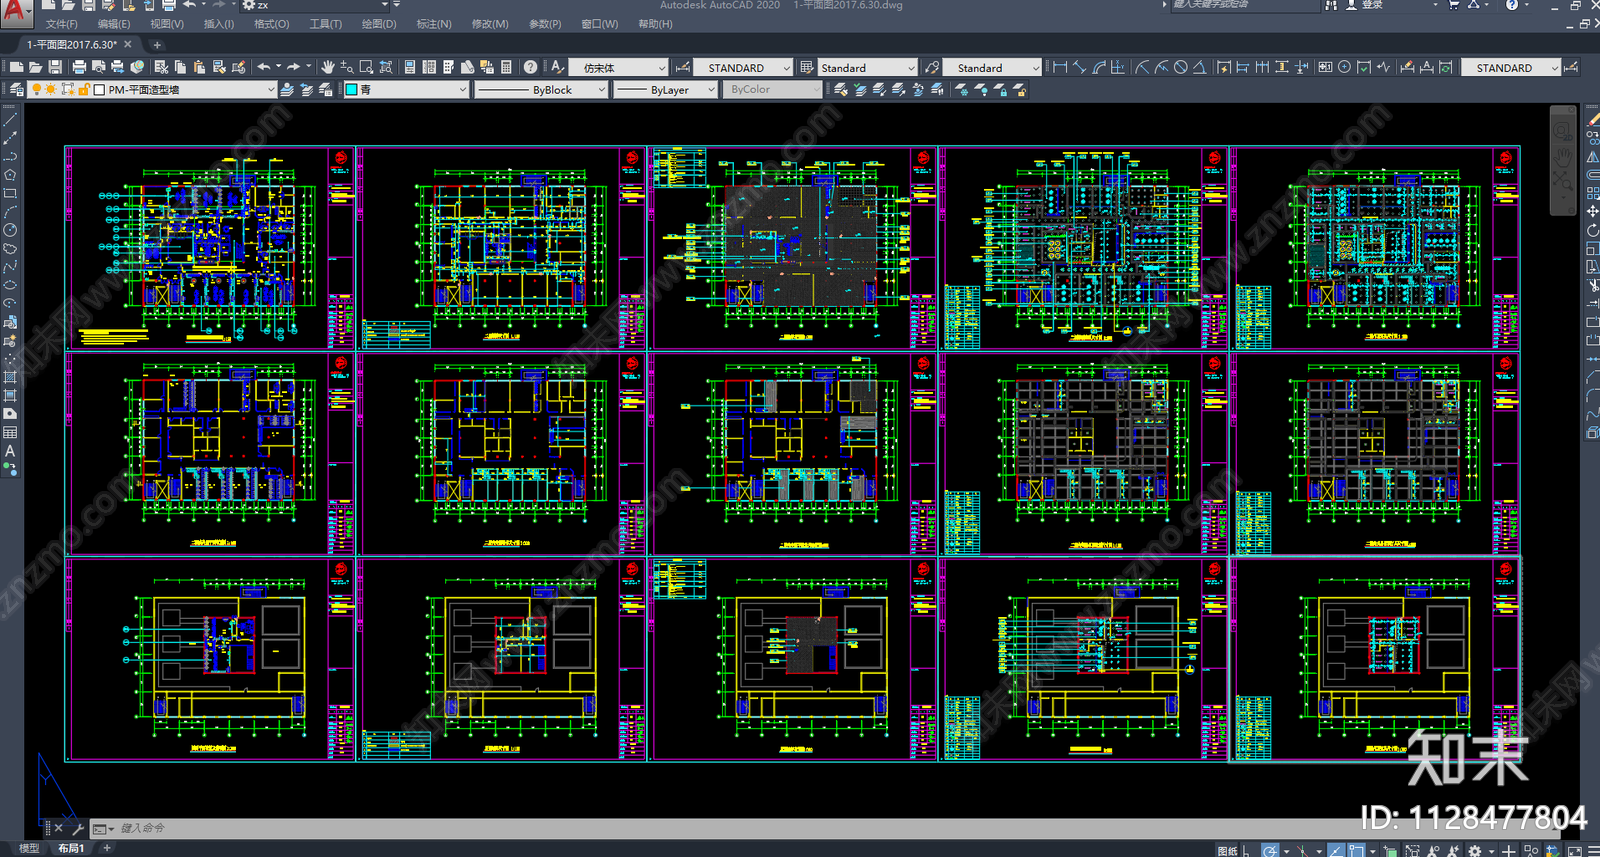Open the 仿宋体 text style dropdown
Screen dimensions: 1600x857
pyautogui.click(x=619, y=67)
